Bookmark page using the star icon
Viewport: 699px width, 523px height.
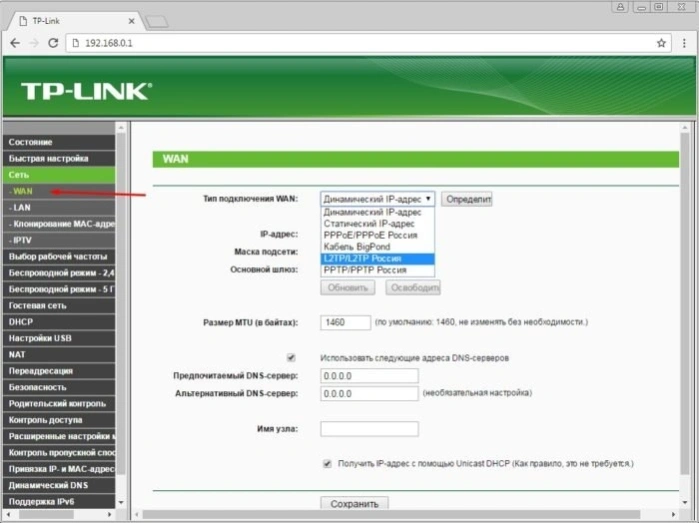click(661, 43)
